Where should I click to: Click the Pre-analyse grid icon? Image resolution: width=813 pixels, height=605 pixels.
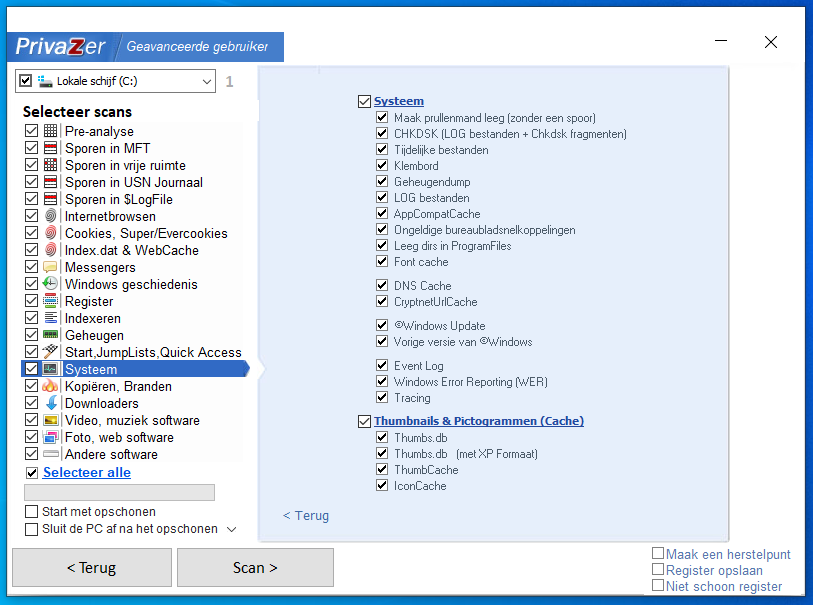pos(51,131)
